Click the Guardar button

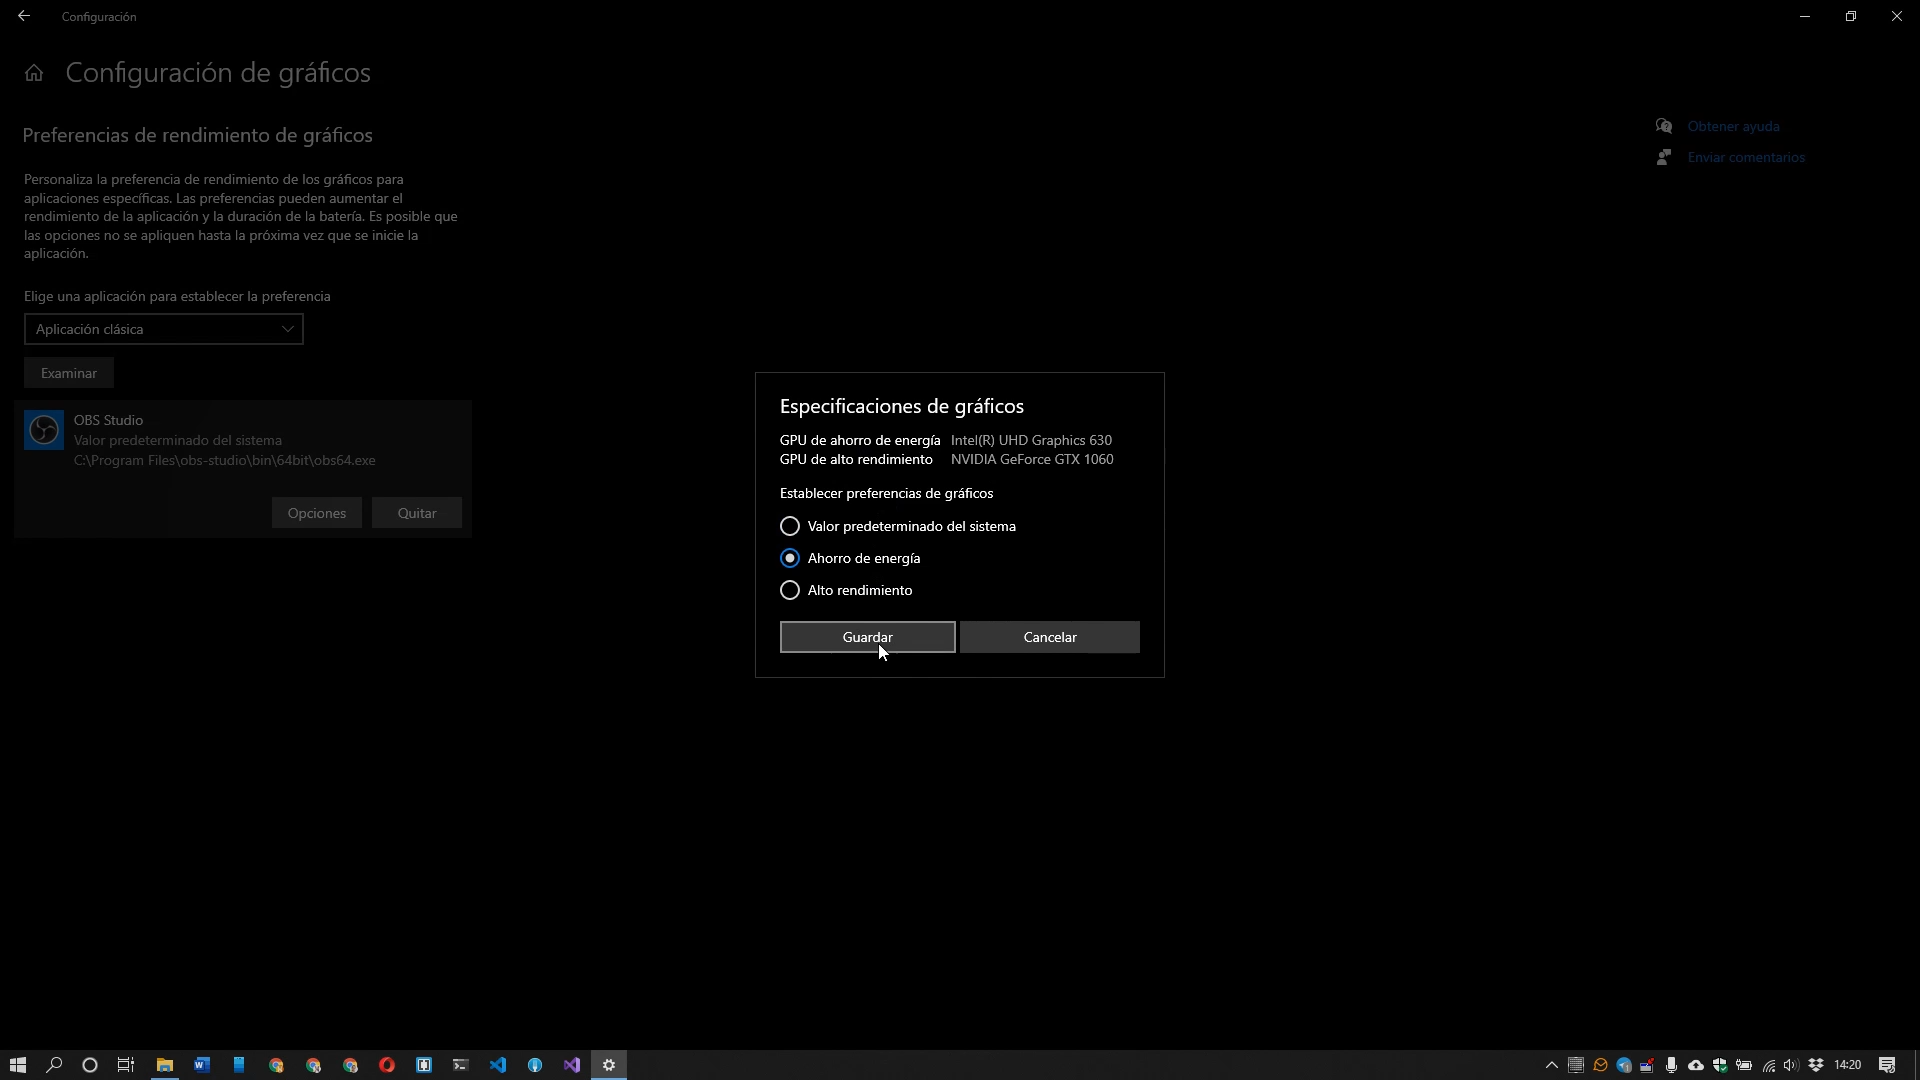pos(867,637)
